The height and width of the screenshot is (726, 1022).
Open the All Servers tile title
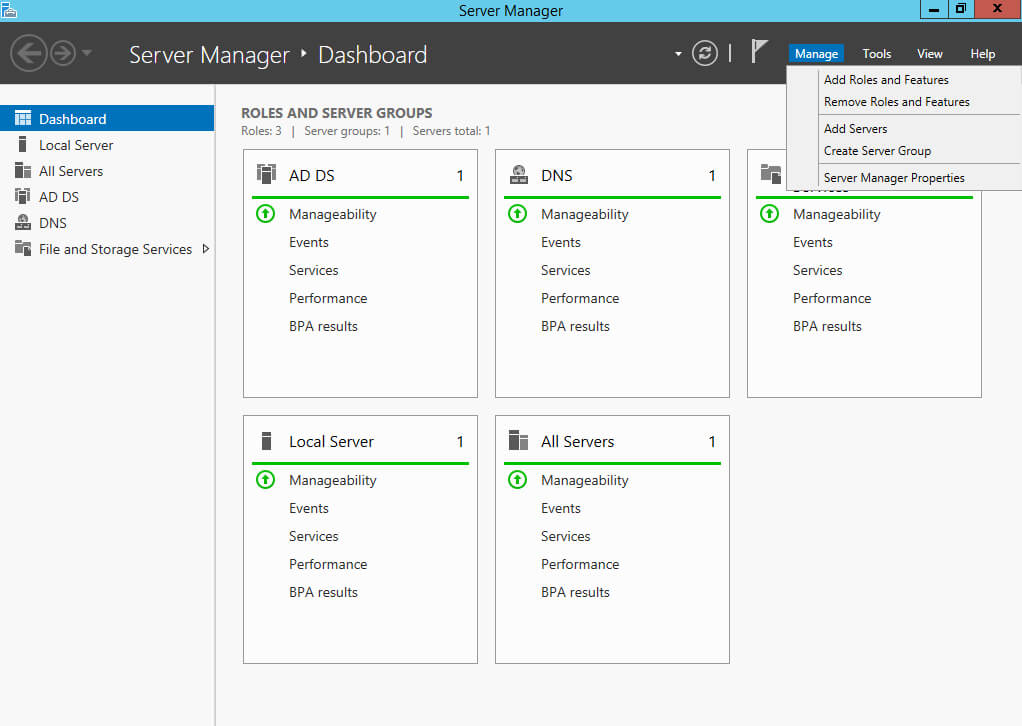(577, 442)
